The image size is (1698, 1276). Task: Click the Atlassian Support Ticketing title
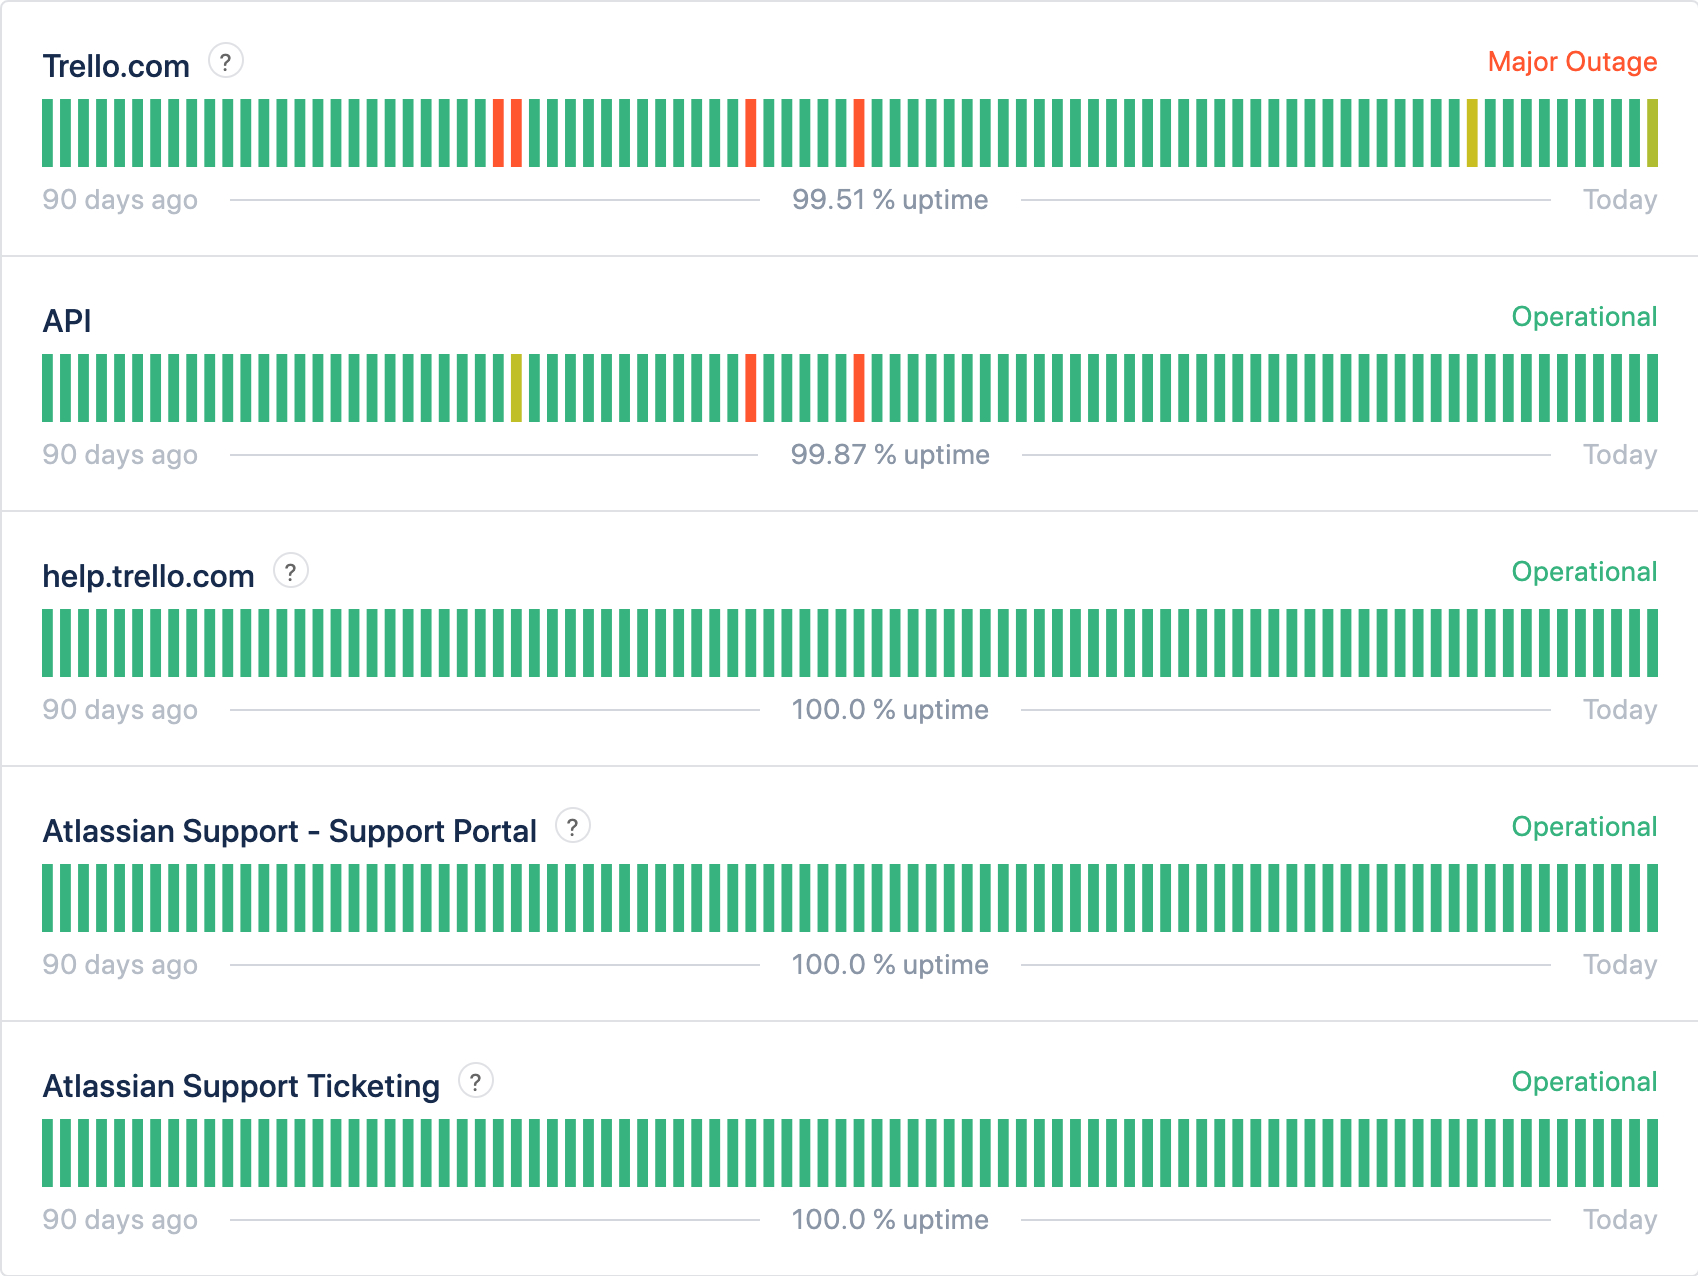241,1086
